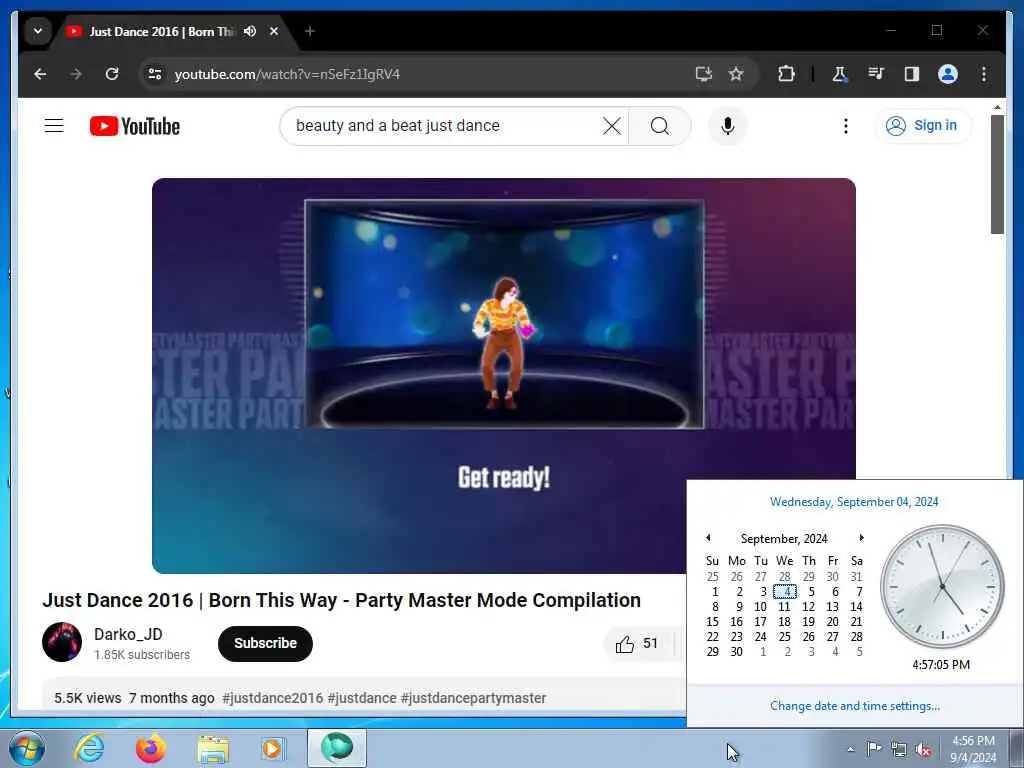Image resolution: width=1024 pixels, height=768 pixels.
Task: Go to next month in calendar
Action: tap(861, 537)
